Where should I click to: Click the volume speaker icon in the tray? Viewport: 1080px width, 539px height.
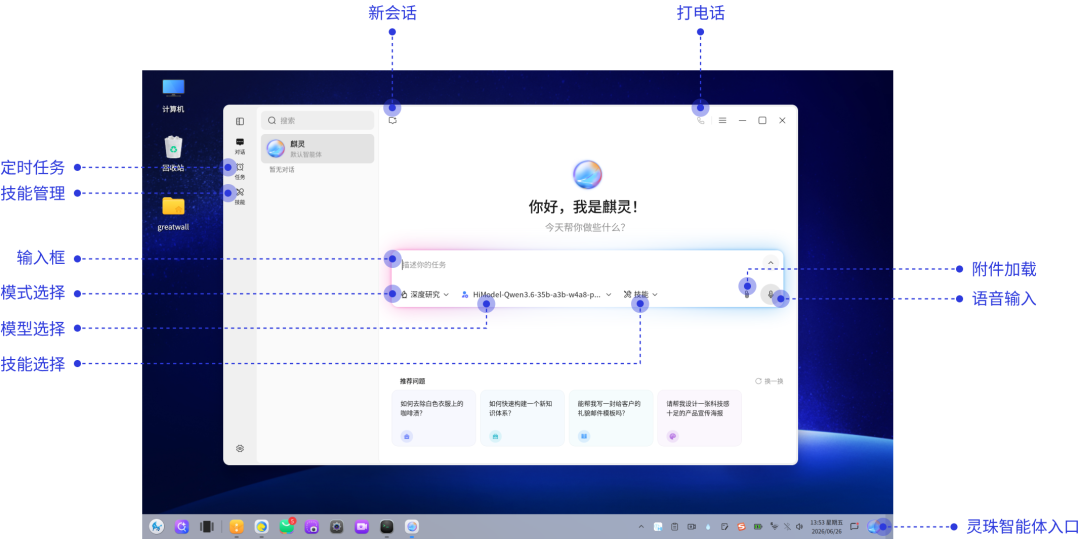click(799, 527)
